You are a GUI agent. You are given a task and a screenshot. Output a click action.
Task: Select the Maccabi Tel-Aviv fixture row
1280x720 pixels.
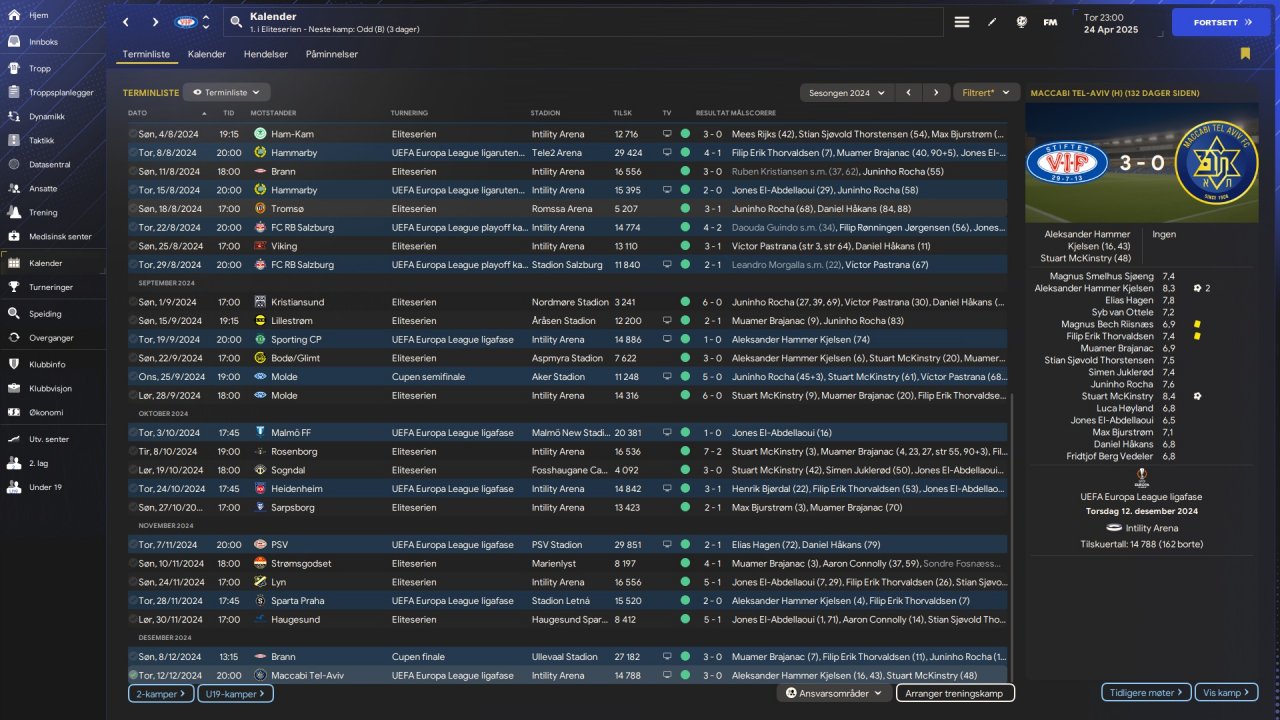pos(568,676)
